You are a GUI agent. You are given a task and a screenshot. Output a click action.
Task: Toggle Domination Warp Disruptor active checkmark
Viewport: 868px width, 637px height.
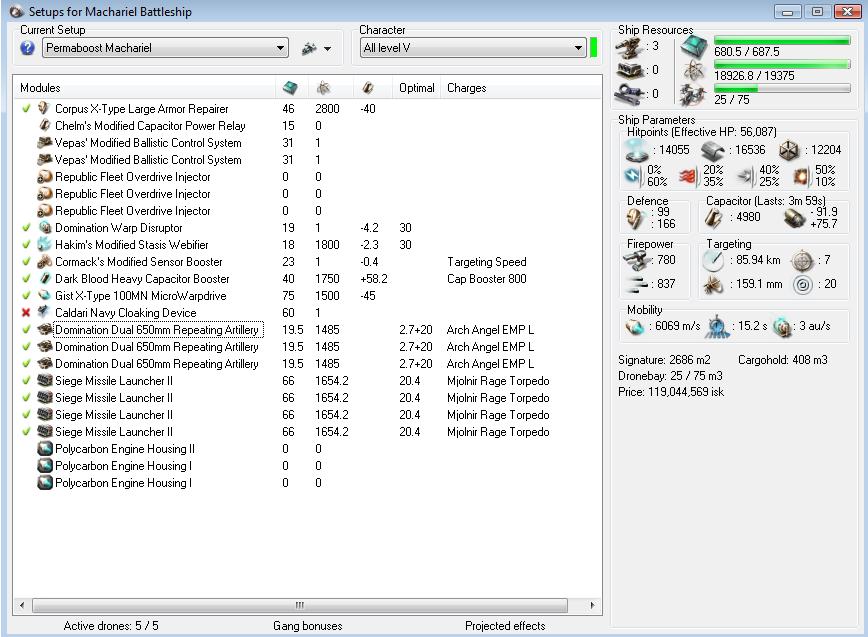pyautogui.click(x=25, y=227)
